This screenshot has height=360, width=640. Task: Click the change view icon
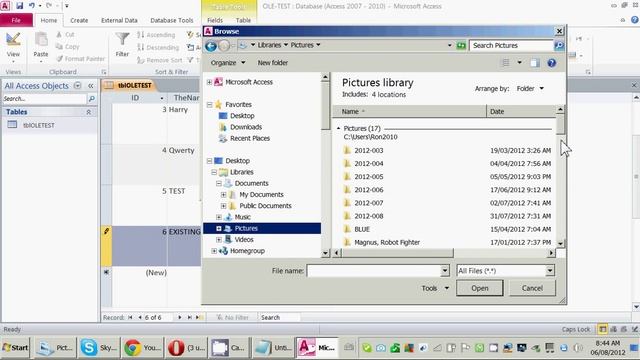click(506, 63)
